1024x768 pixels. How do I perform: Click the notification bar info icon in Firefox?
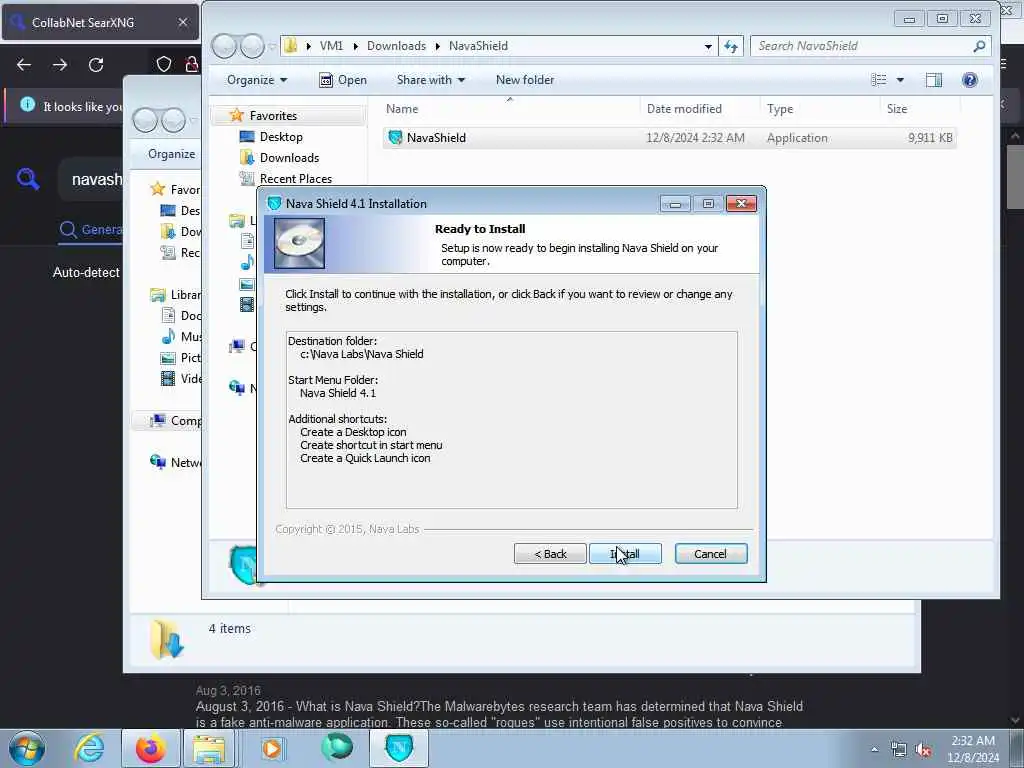[x=27, y=104]
